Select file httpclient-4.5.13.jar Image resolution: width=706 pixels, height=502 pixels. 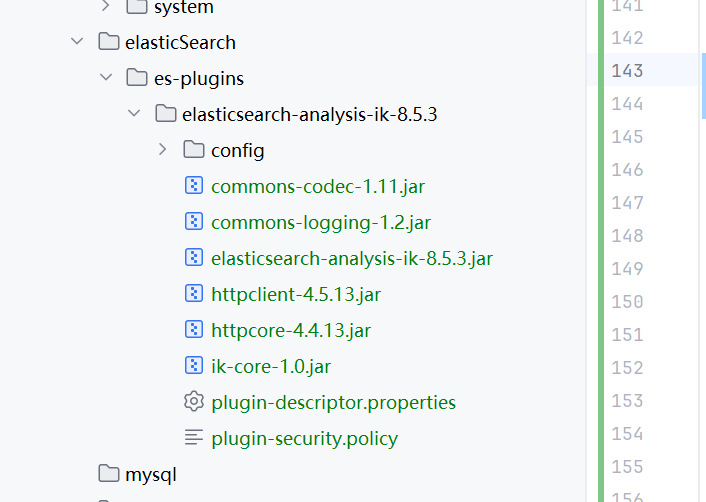coord(296,295)
